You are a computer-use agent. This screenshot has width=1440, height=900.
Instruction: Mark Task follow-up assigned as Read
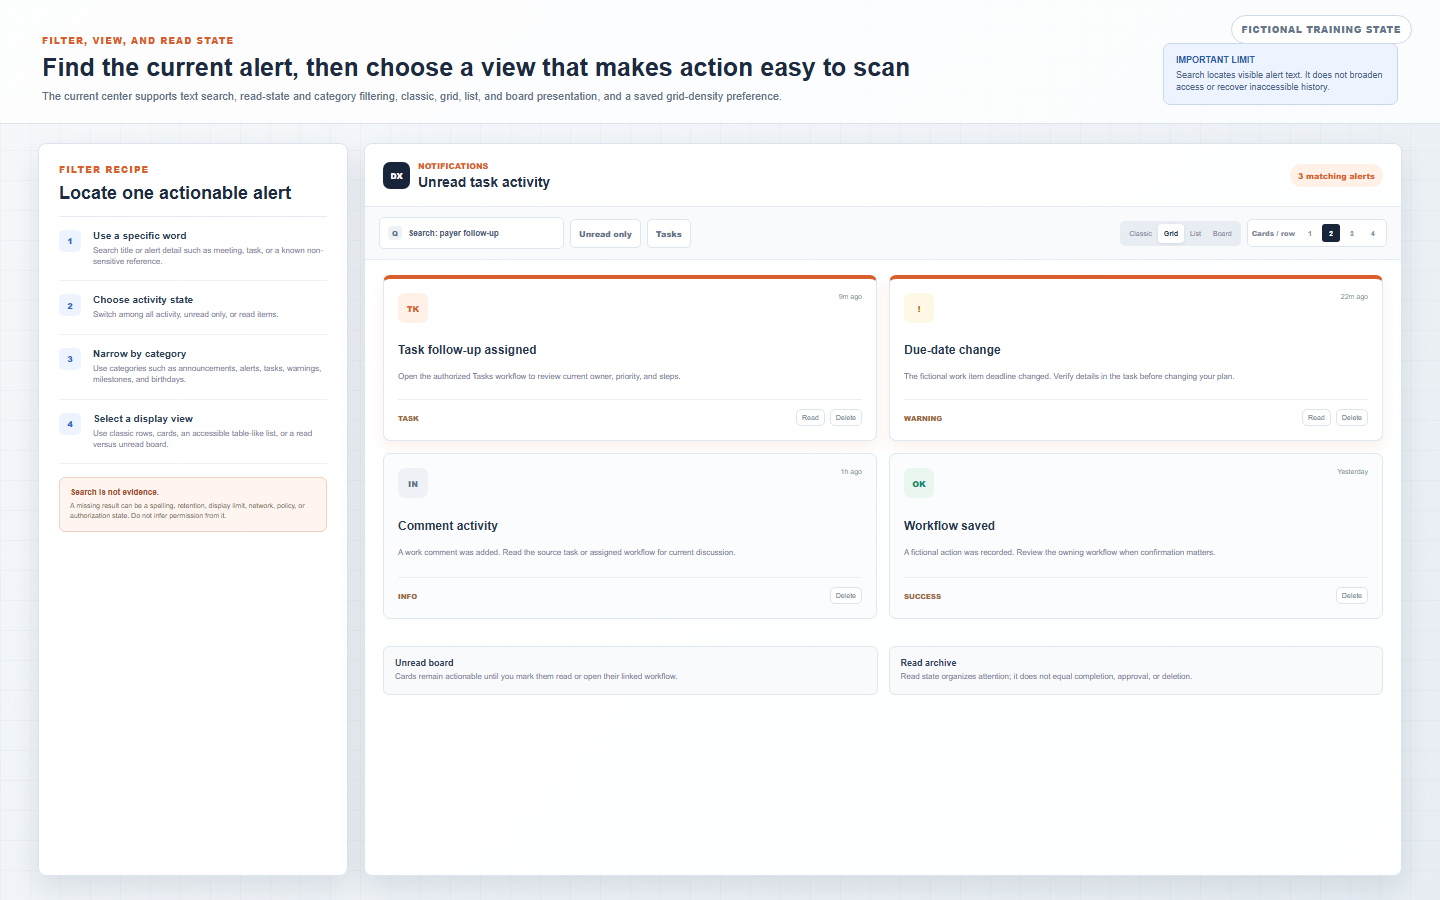click(810, 418)
